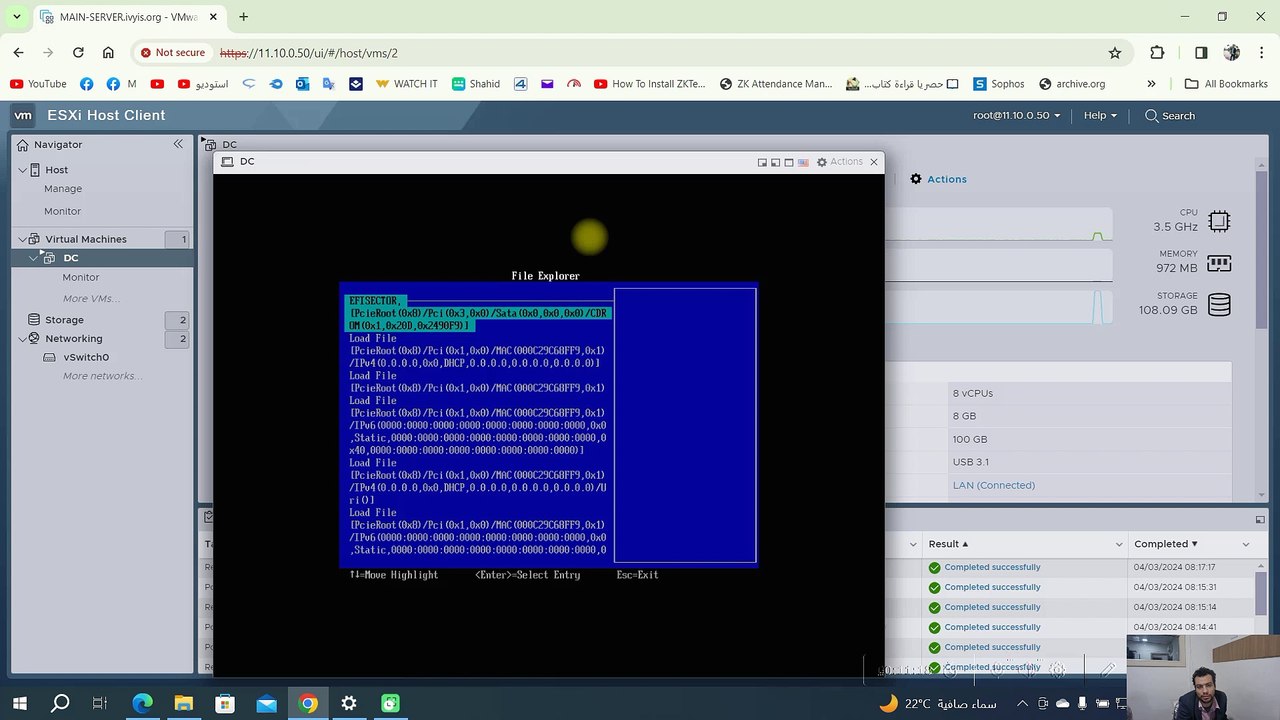Open the WATCH IT bookmark
The height and width of the screenshot is (720, 1280).
(x=406, y=84)
